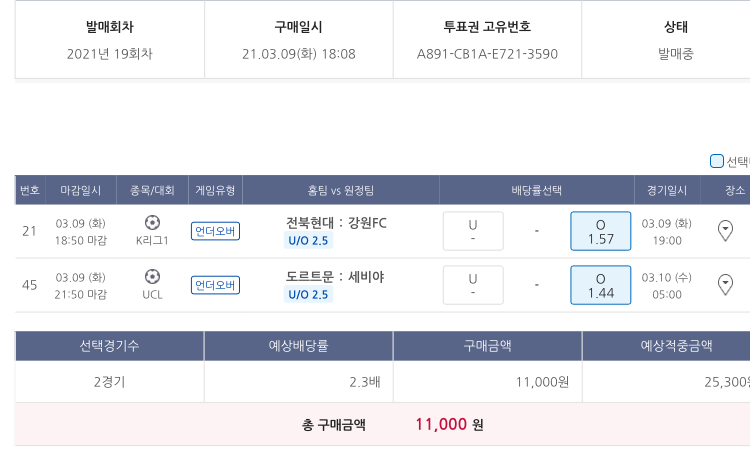Click the soccer ball icon for K리그1 match
Viewport: 750px width, 461px height.
[152, 222]
